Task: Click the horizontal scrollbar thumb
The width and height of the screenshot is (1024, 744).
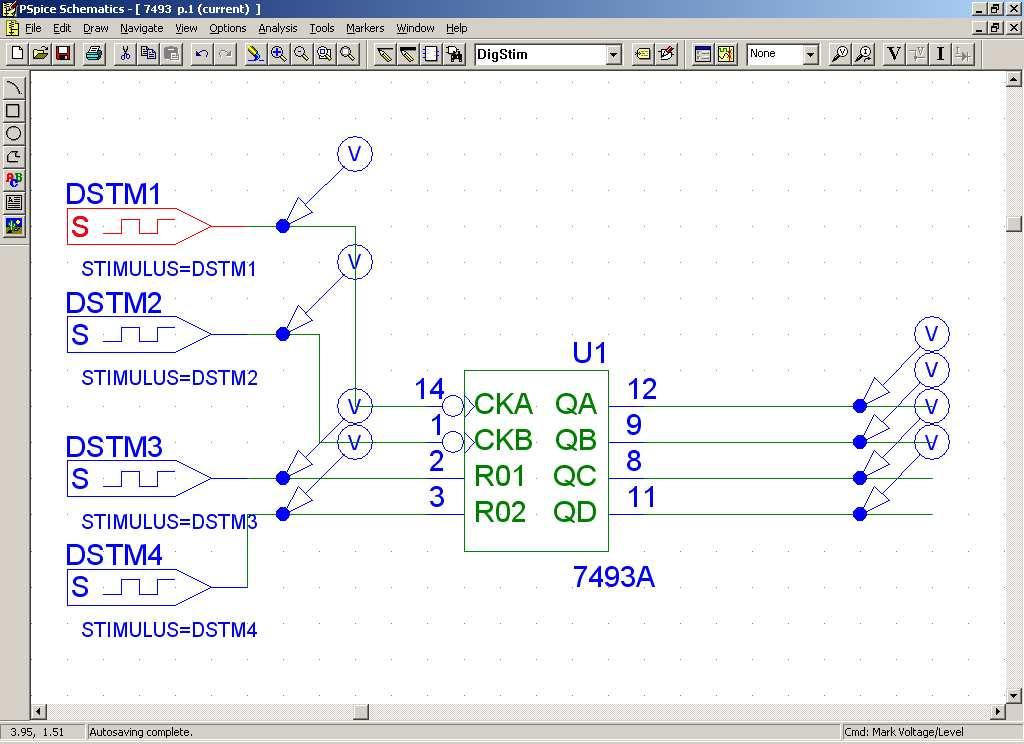Action: (361, 711)
